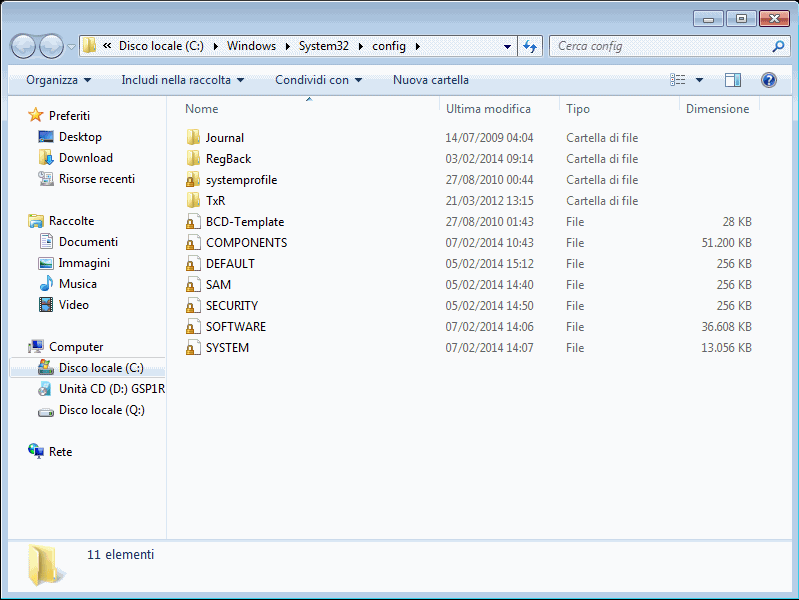The height and width of the screenshot is (600, 799).
Task: Select the TxR folder icon
Action: [x=193, y=200]
